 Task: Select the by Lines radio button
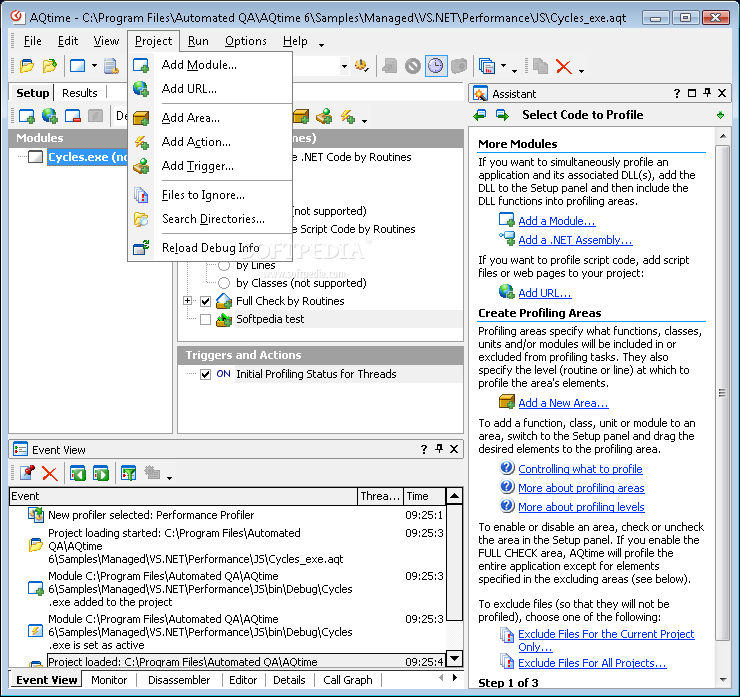pyautogui.click(x=224, y=266)
